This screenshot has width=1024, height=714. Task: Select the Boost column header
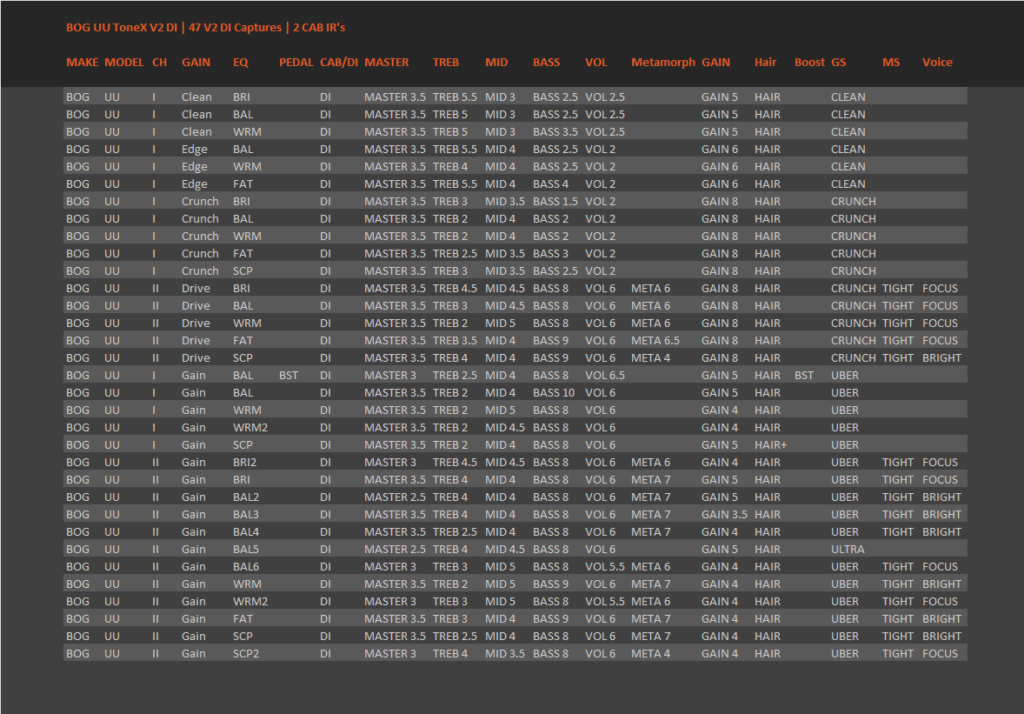[809, 62]
